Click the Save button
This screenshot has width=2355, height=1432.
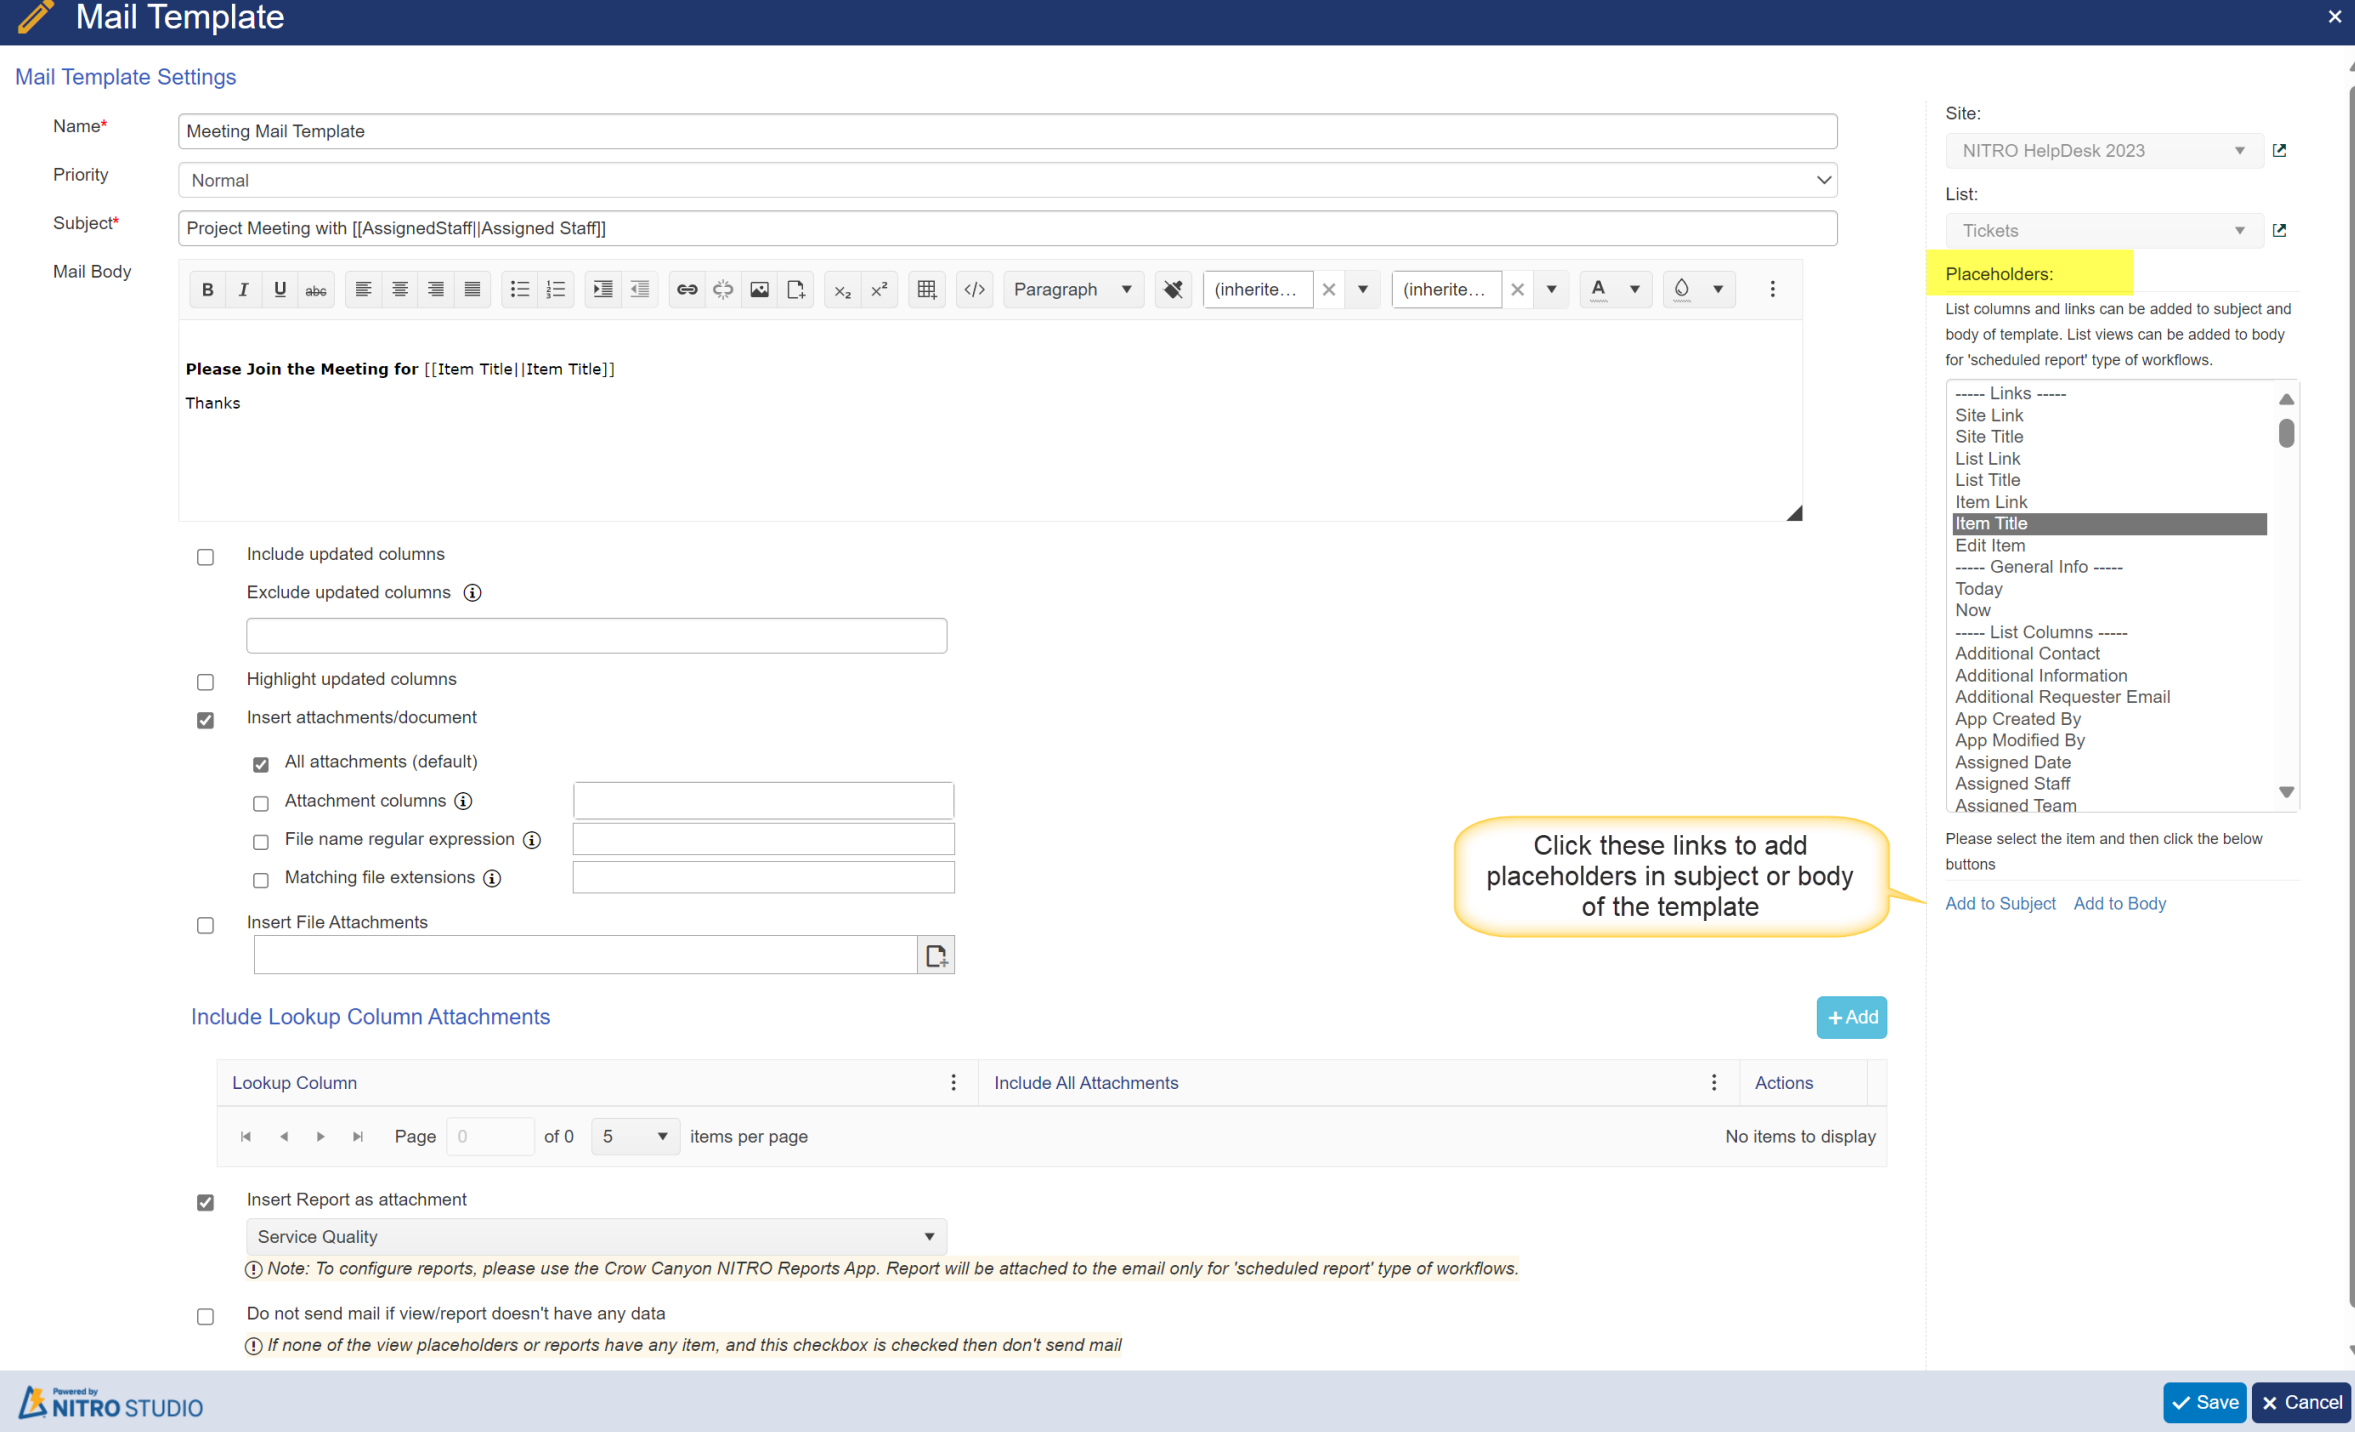point(2204,1402)
